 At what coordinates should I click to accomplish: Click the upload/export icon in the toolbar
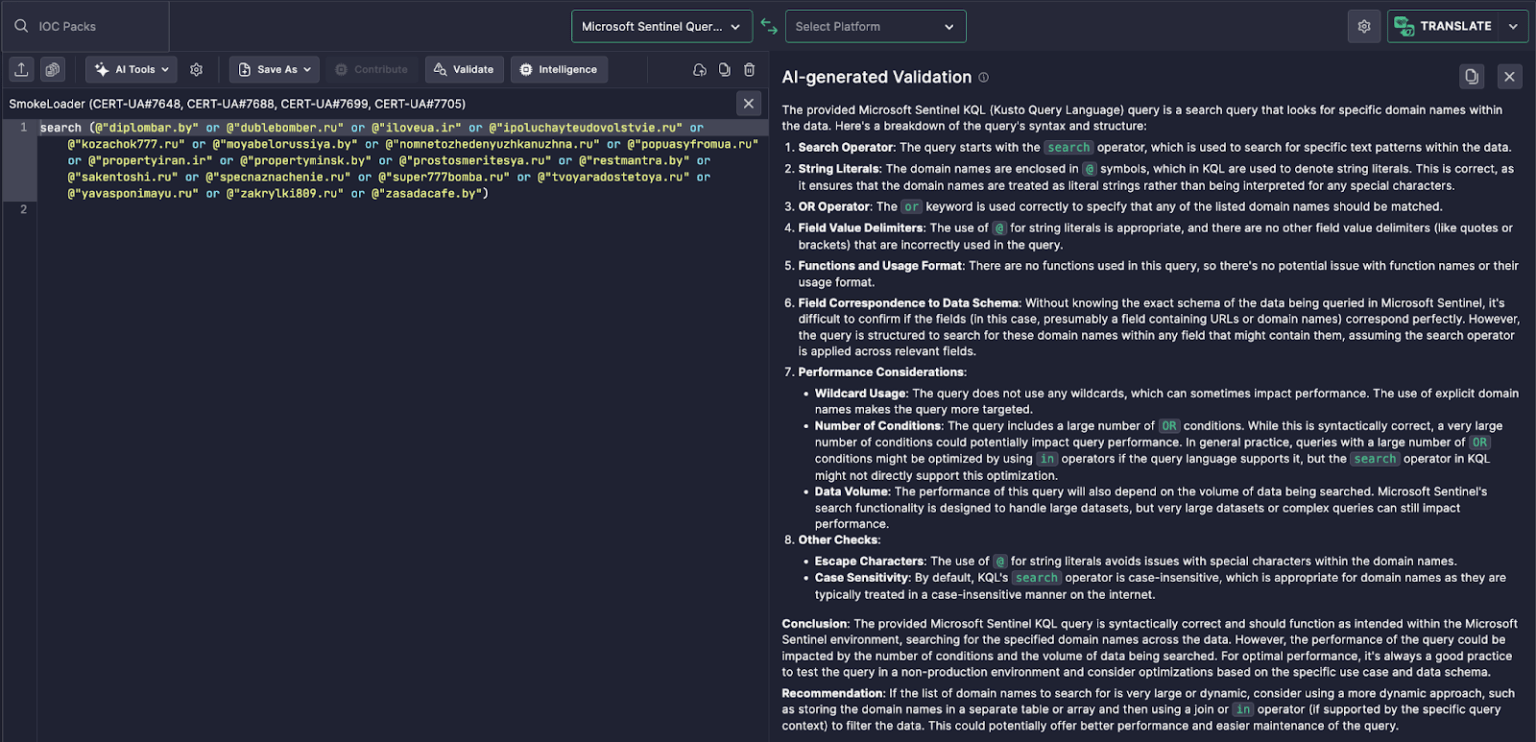(21, 69)
